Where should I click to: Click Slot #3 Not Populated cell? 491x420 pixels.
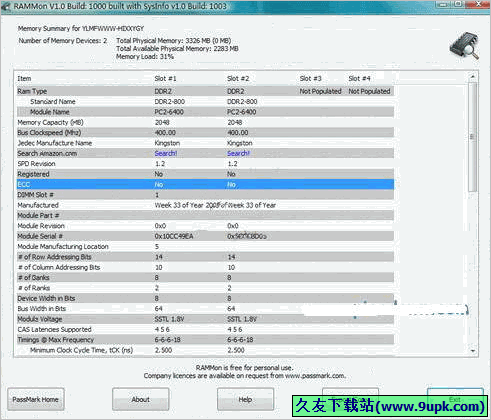[x=320, y=91]
